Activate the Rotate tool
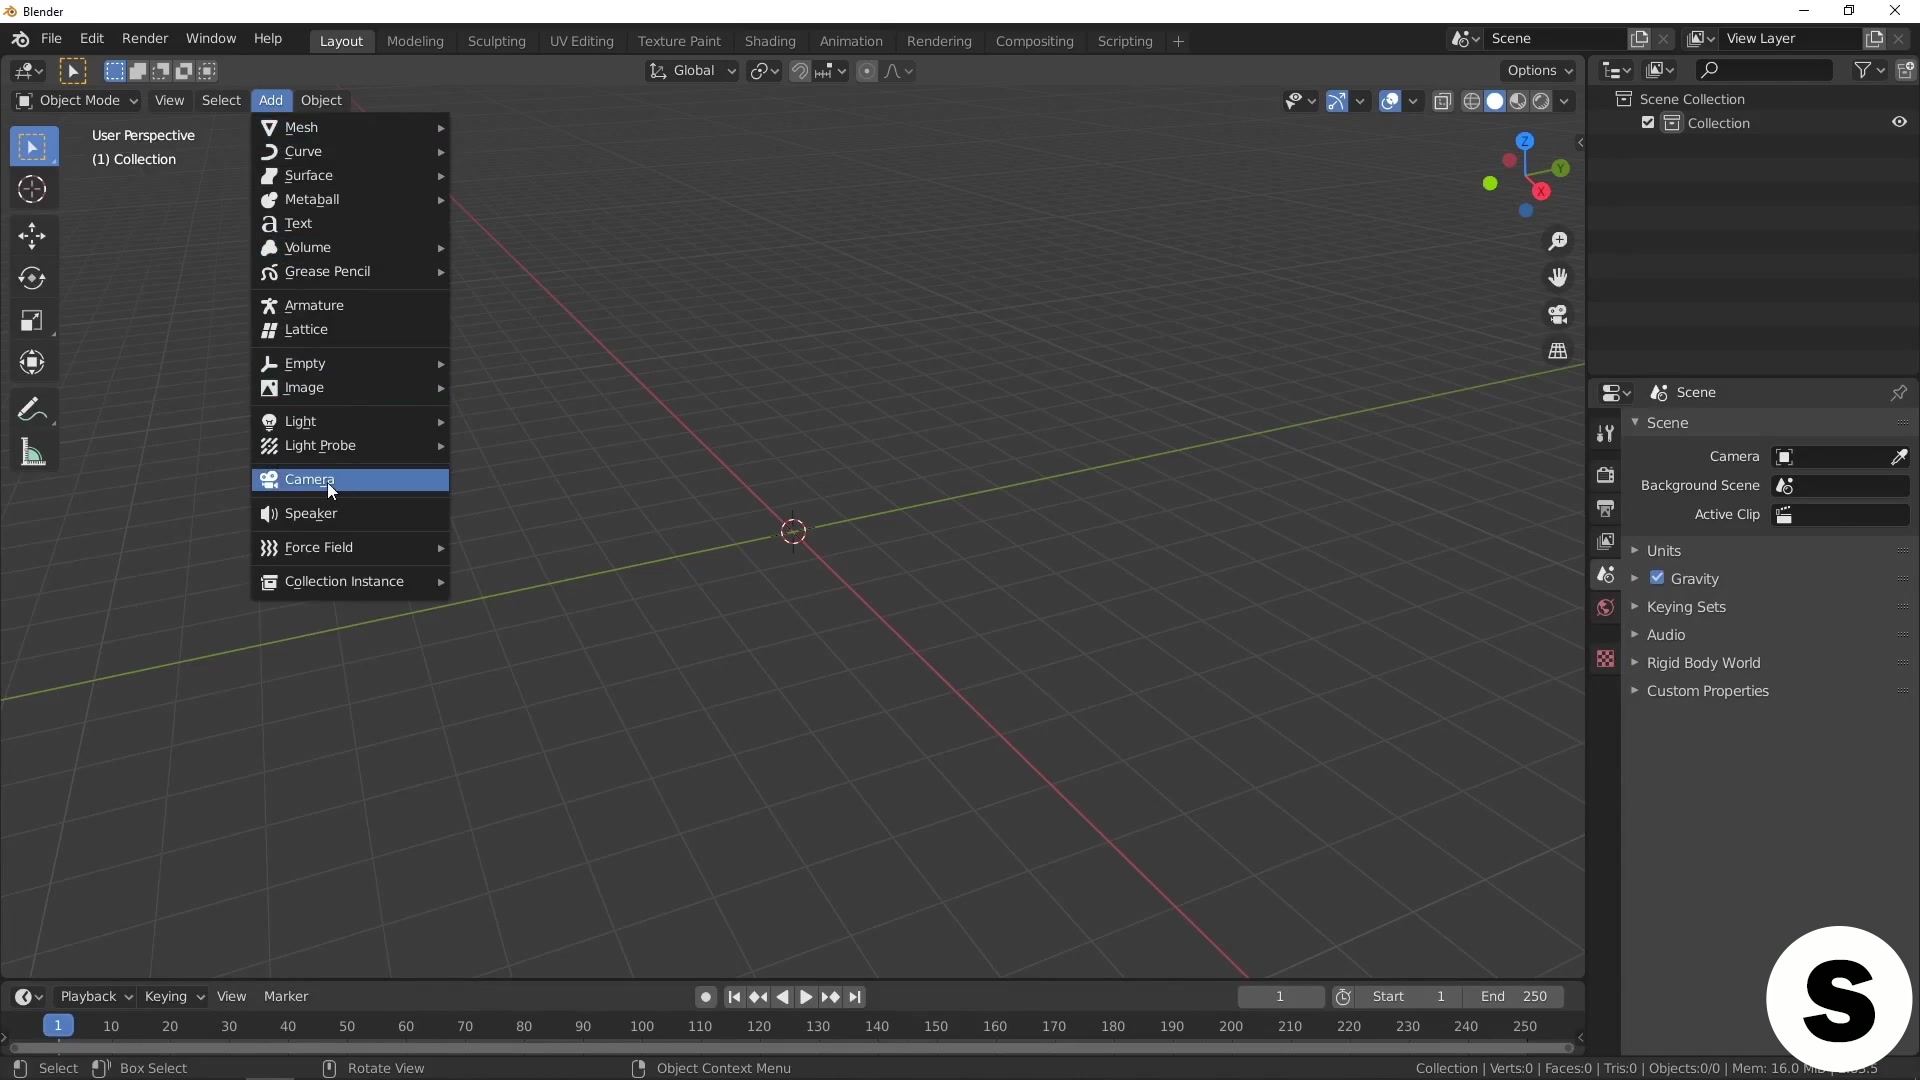This screenshot has width=1920, height=1080. coord(32,278)
